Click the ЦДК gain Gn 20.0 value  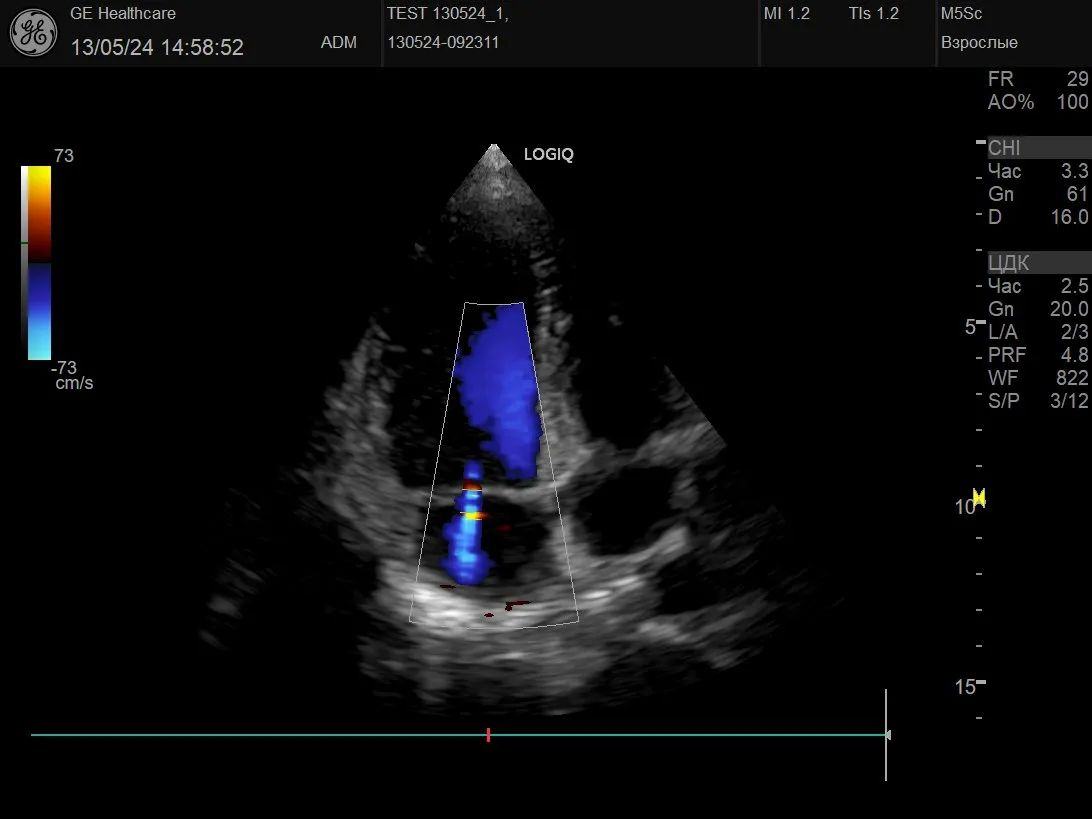[x=1037, y=309]
